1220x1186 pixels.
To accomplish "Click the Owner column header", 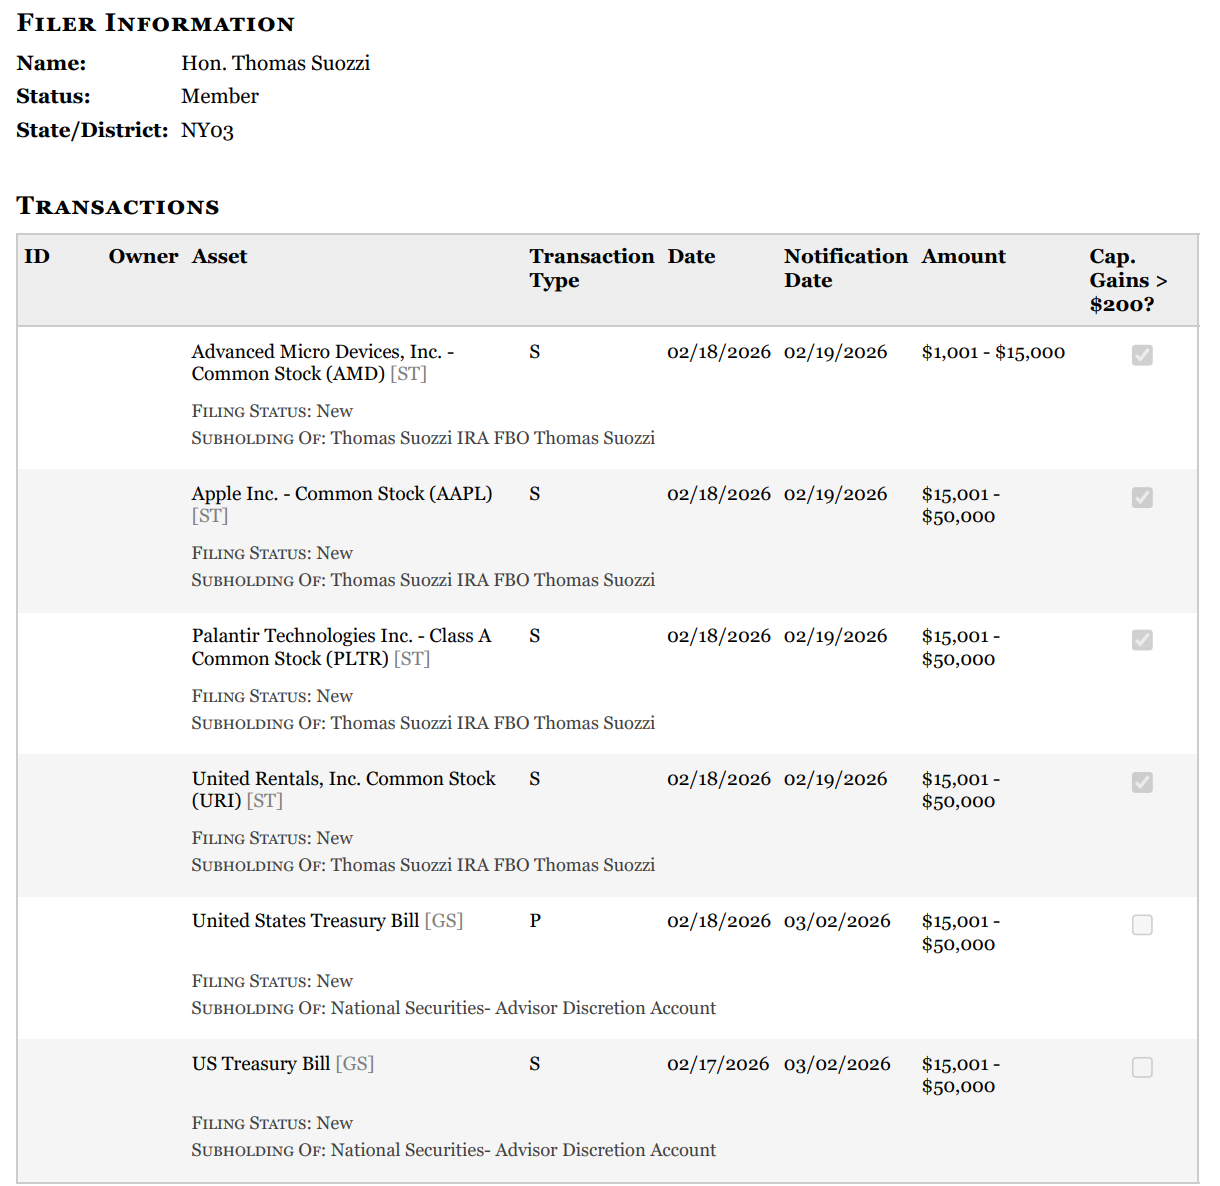I will [x=143, y=257].
